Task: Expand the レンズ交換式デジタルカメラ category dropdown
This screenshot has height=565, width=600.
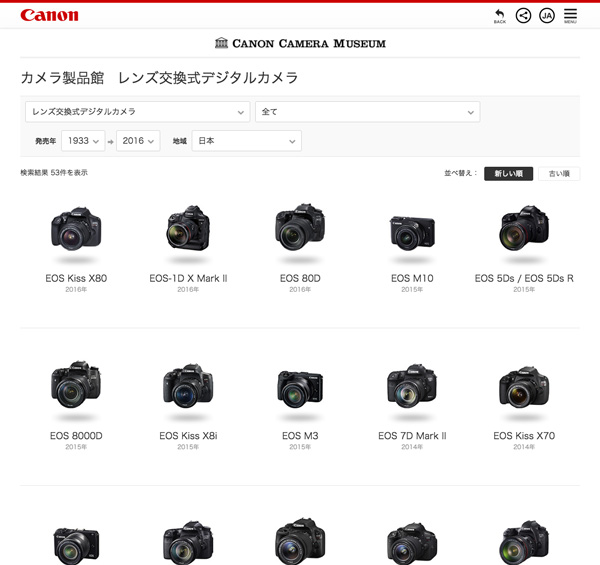Action: point(137,111)
